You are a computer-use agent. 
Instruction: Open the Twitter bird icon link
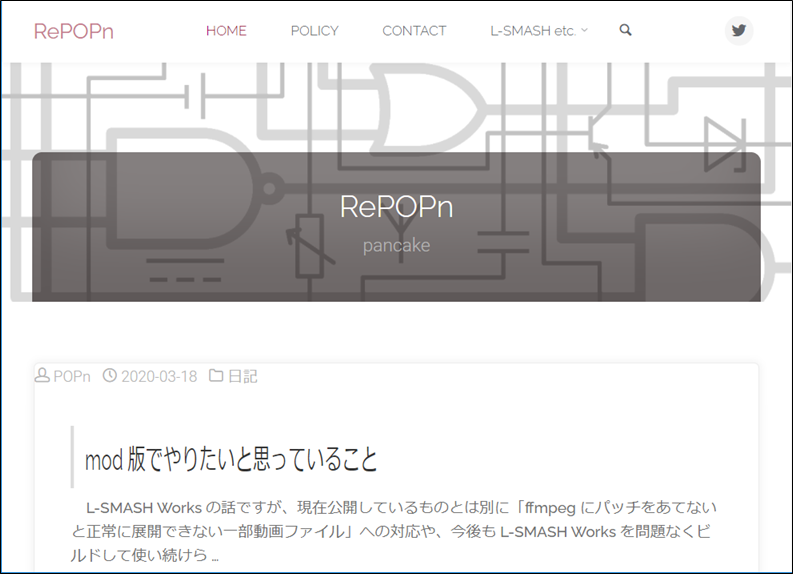[739, 31]
